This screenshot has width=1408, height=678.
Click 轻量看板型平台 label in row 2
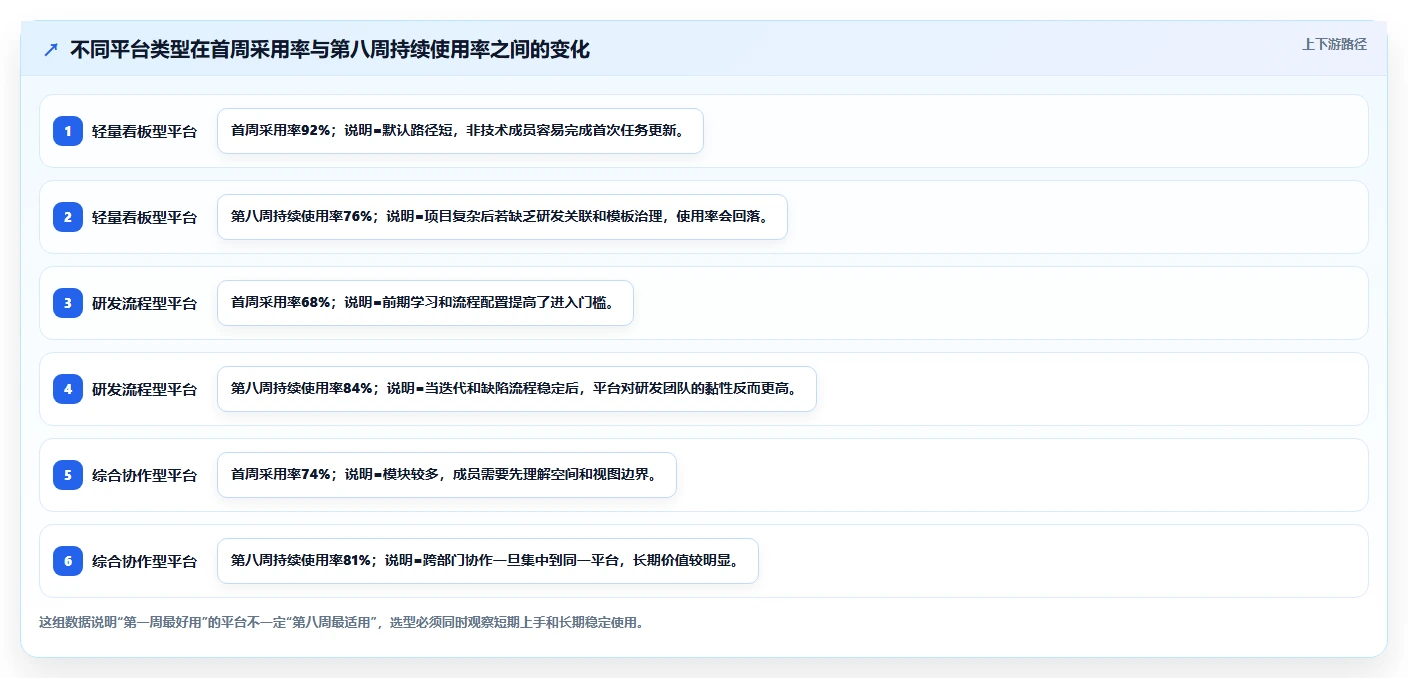[145, 217]
